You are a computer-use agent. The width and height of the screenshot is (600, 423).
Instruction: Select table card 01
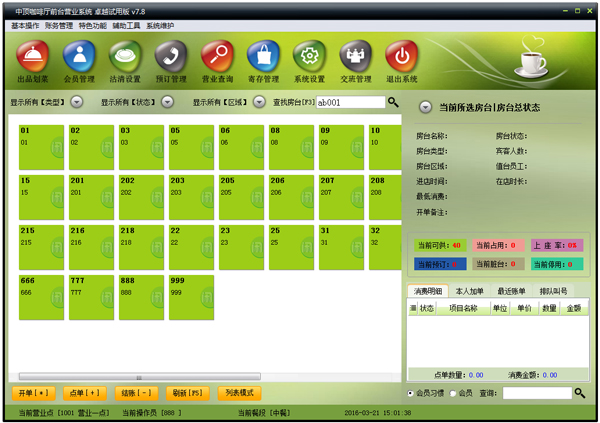(41, 147)
